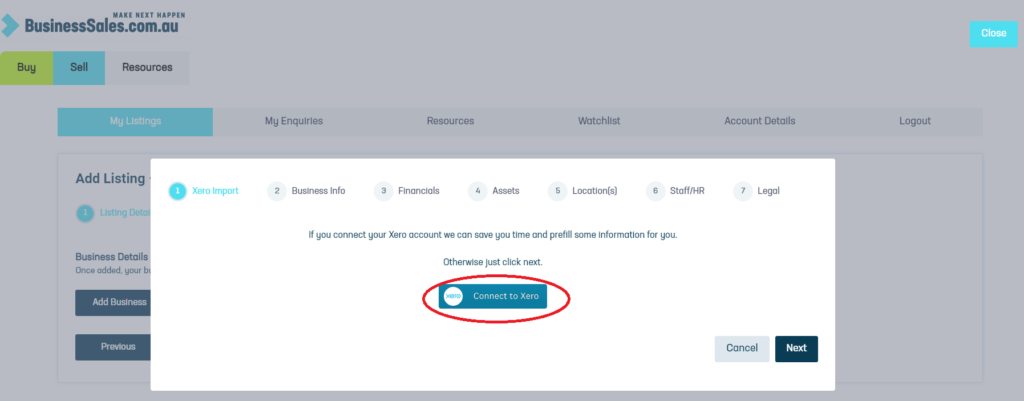This screenshot has height=401, width=1024.
Task: Click the step 4 number circle
Action: pyautogui.click(x=477, y=191)
